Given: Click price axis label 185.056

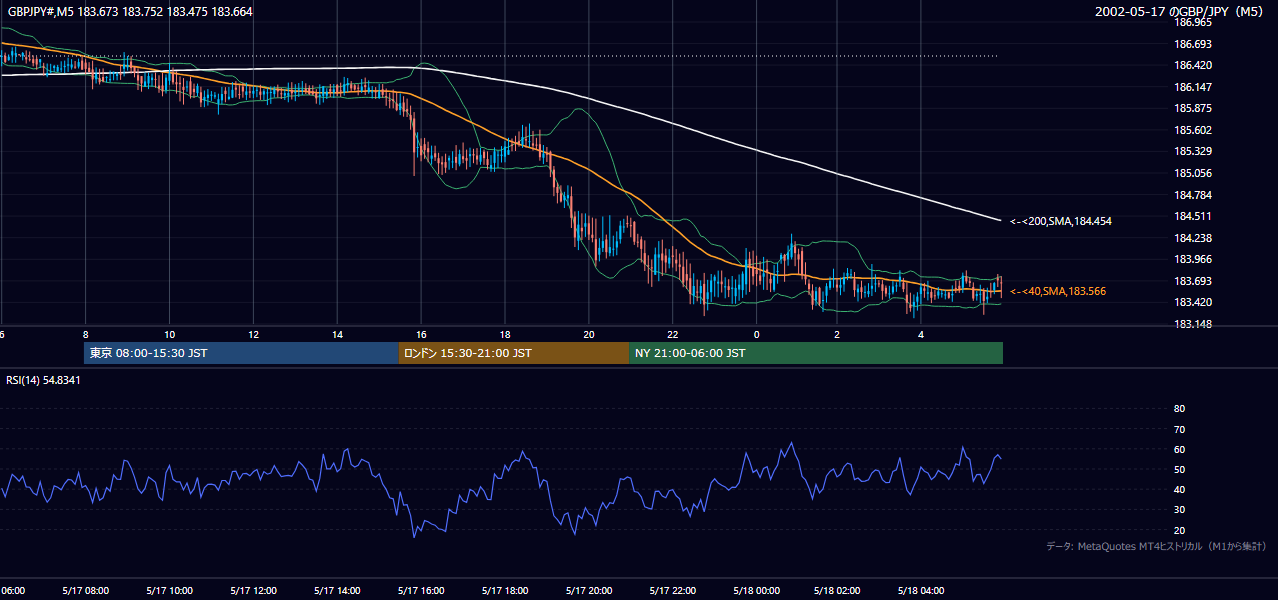Looking at the screenshot, I should (1192, 173).
